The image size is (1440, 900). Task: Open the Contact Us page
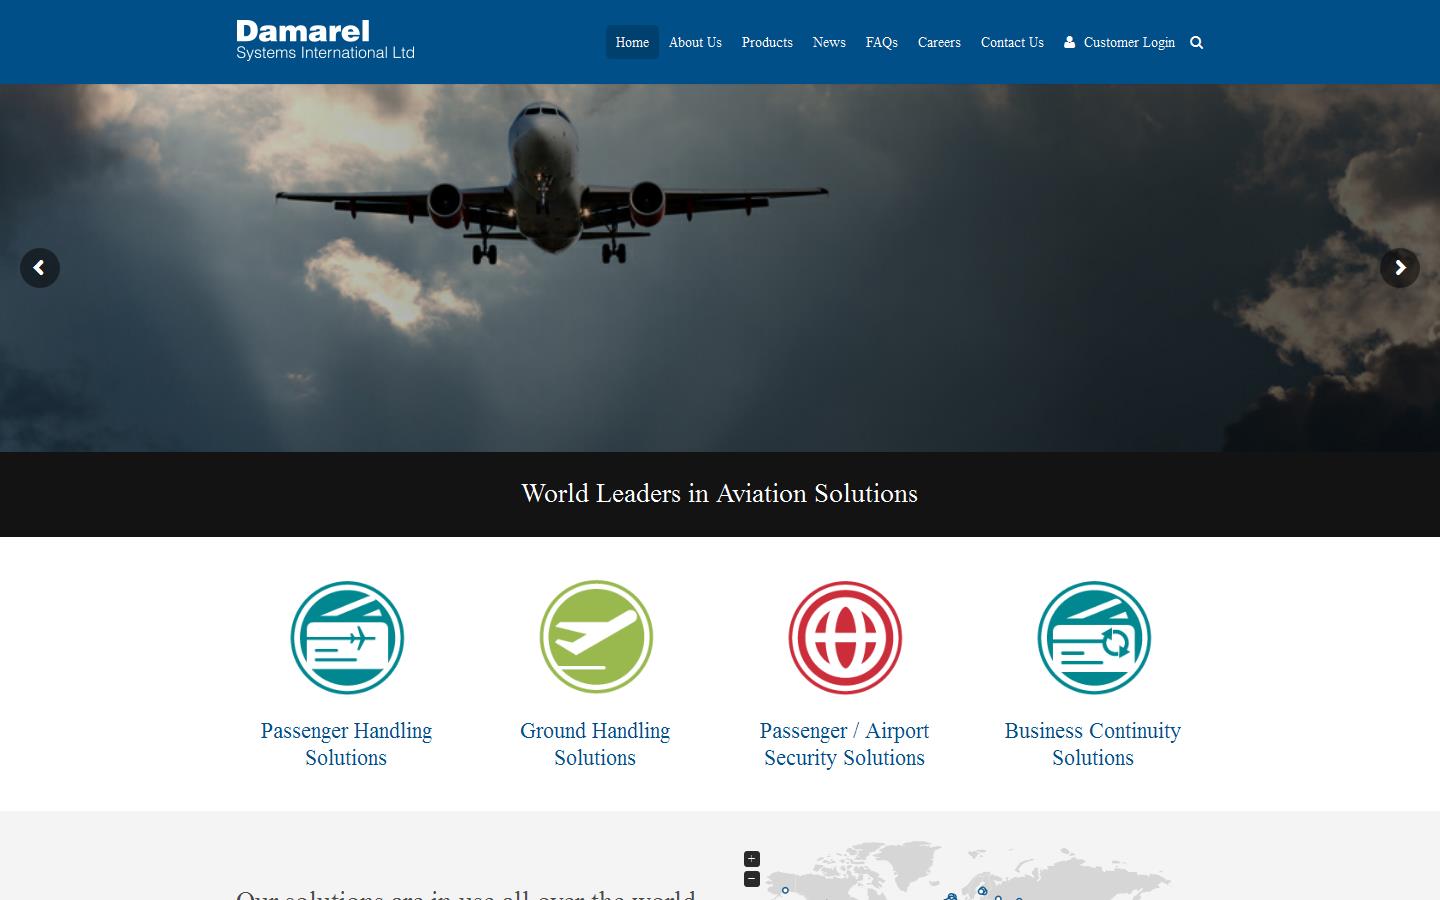coord(1011,42)
